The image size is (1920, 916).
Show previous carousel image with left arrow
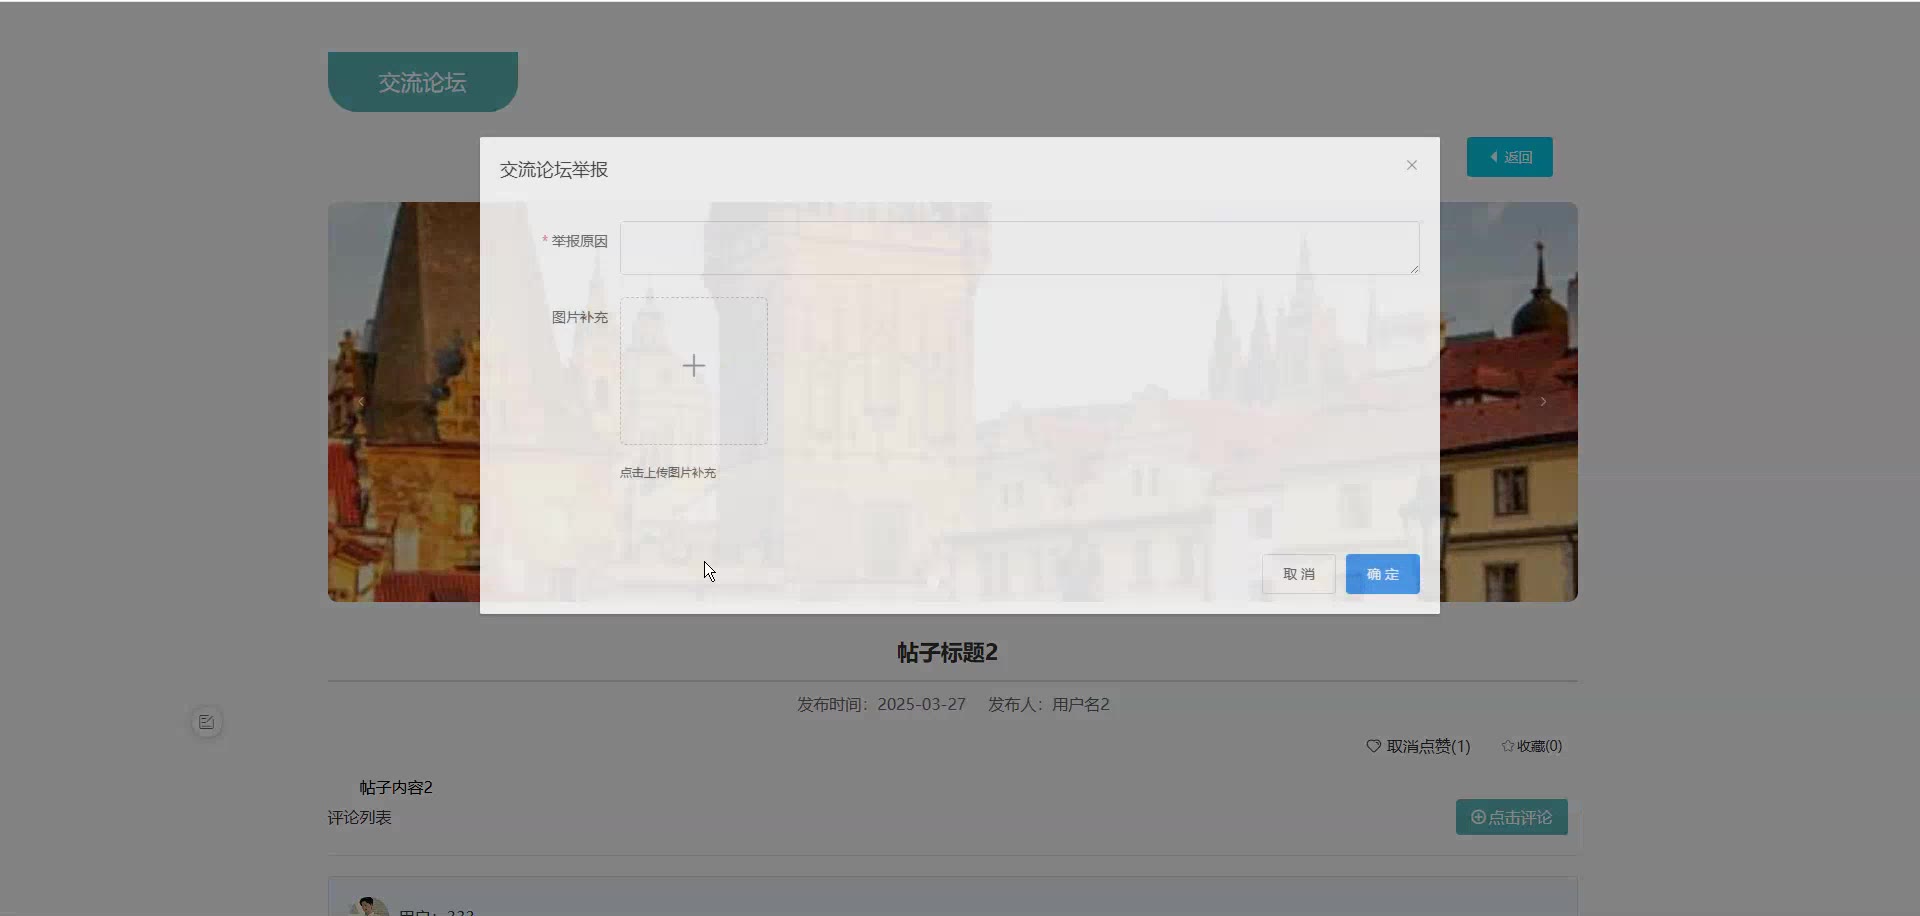pyautogui.click(x=360, y=402)
